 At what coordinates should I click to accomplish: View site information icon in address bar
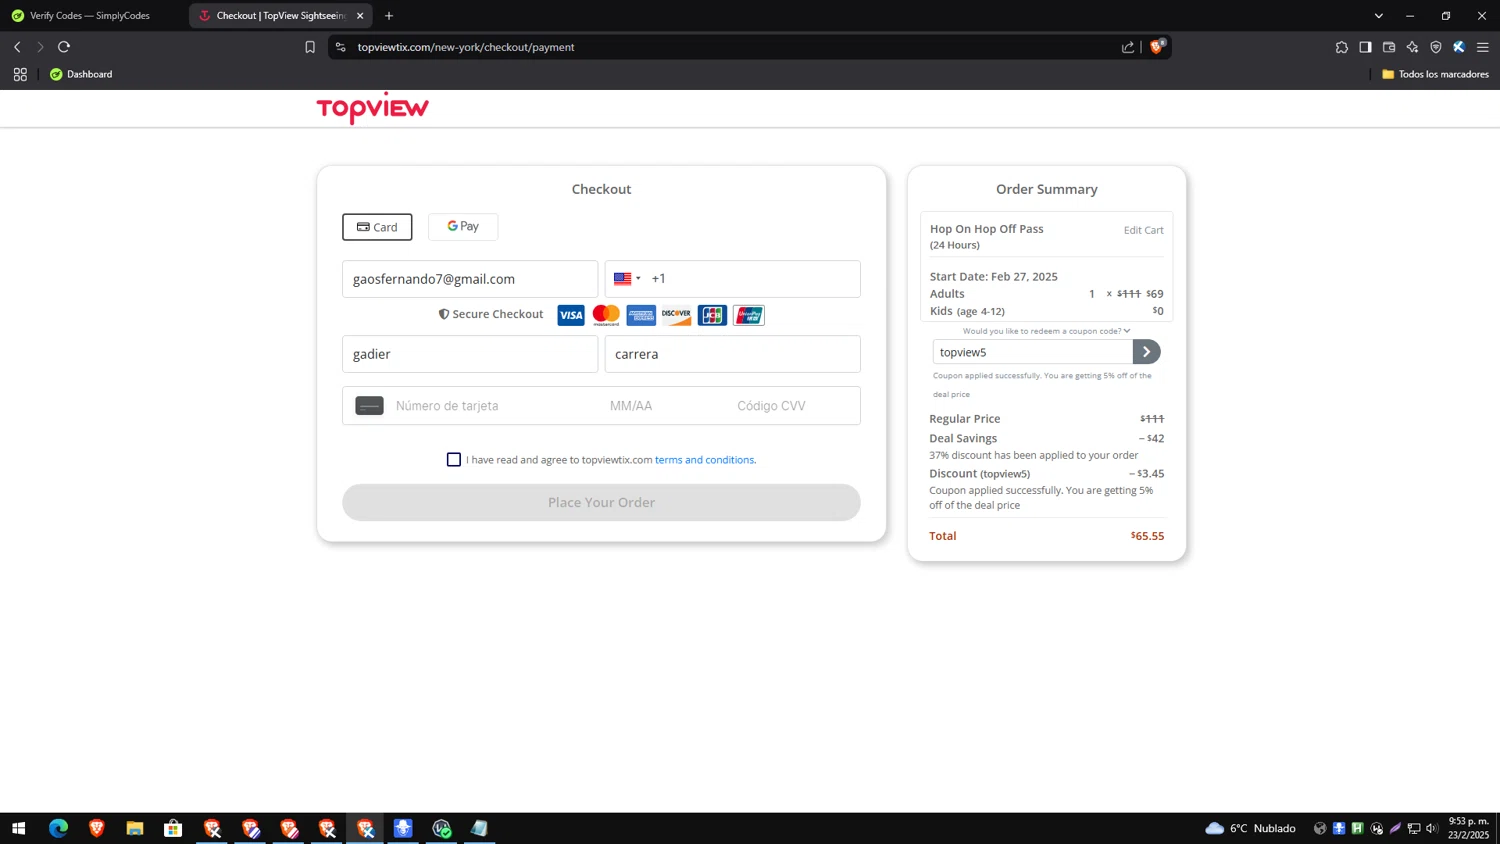(x=340, y=47)
